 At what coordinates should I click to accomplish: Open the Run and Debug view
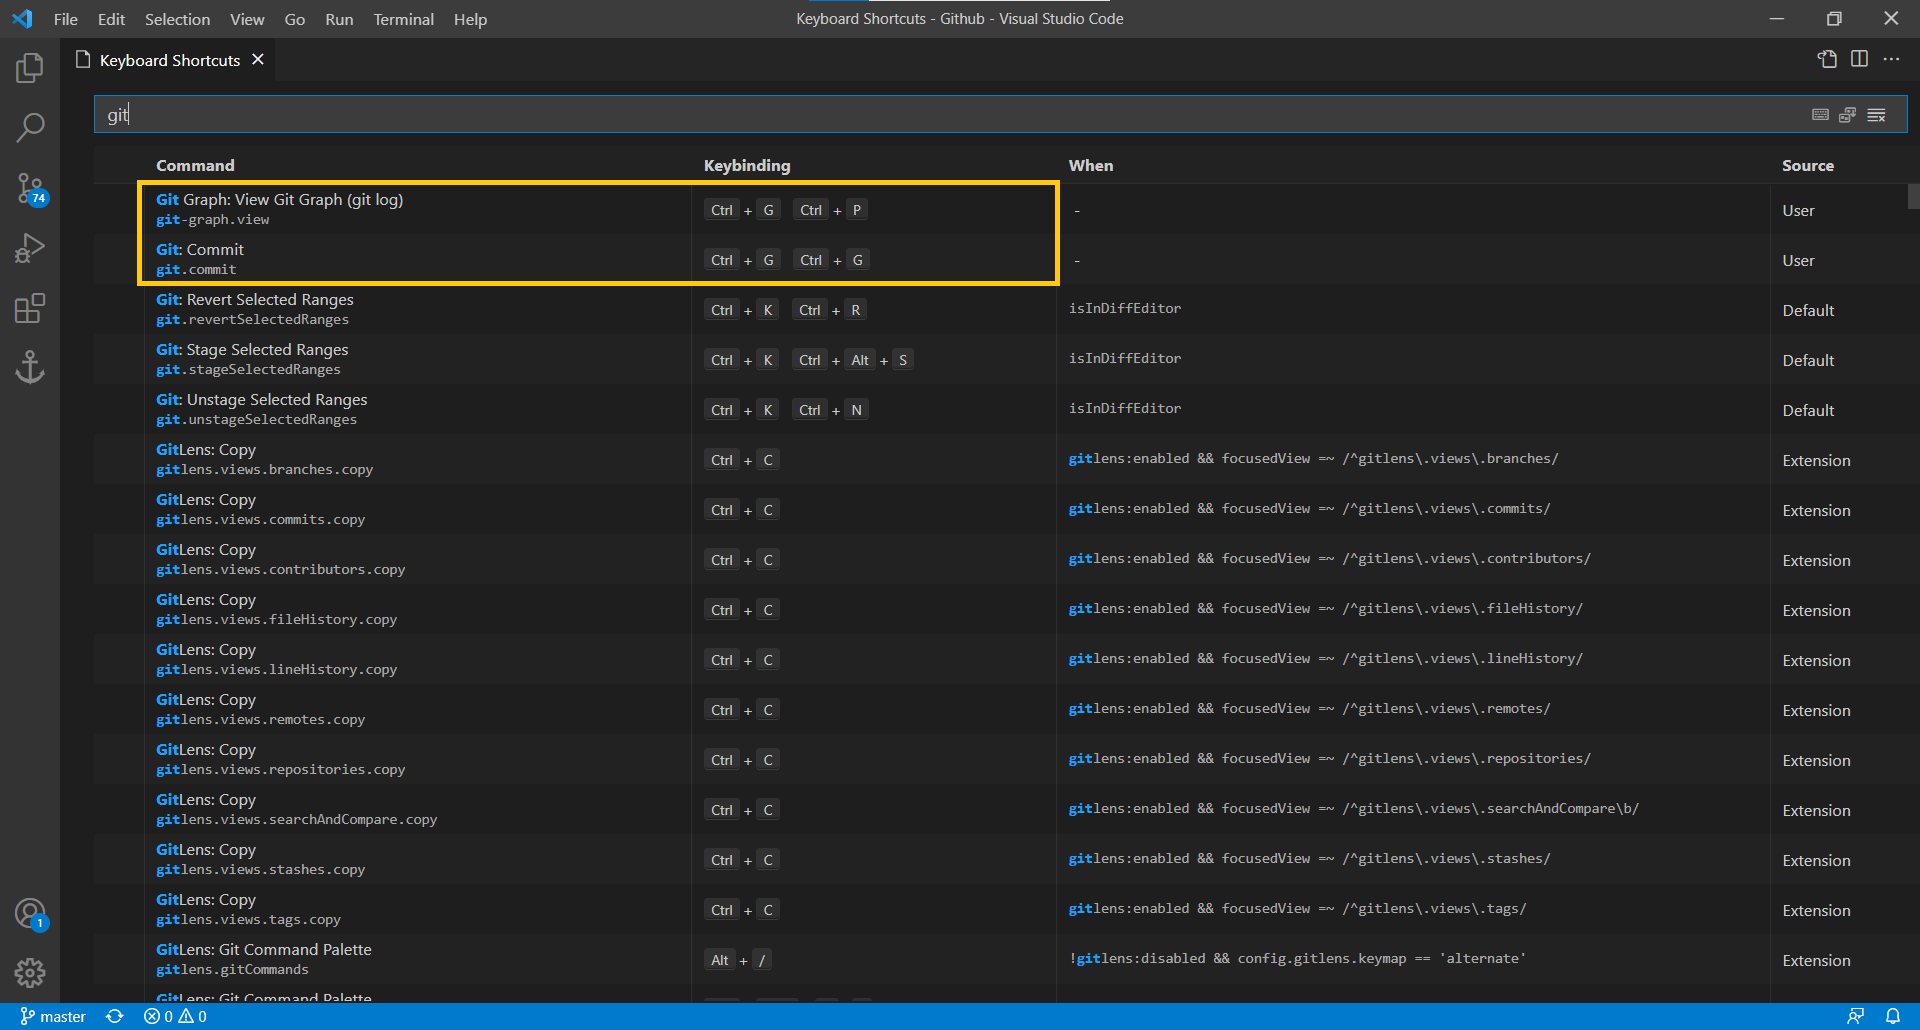30,248
